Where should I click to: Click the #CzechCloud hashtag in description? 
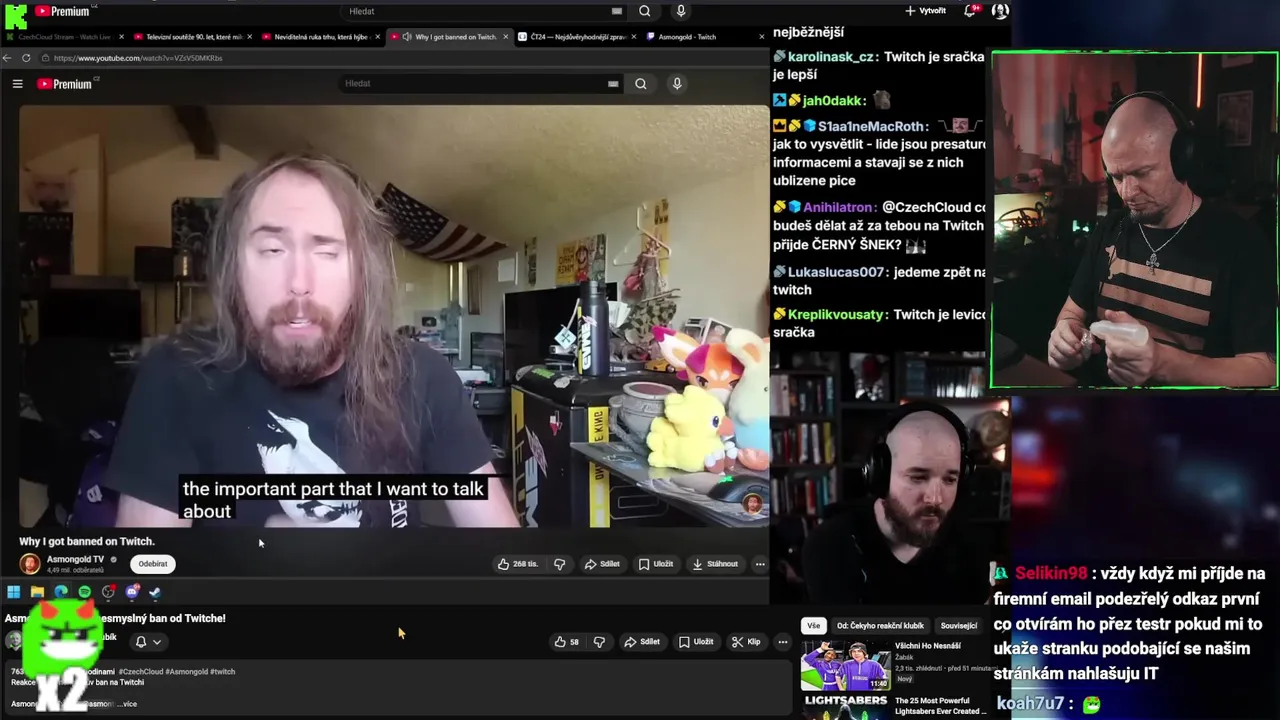click(140, 672)
